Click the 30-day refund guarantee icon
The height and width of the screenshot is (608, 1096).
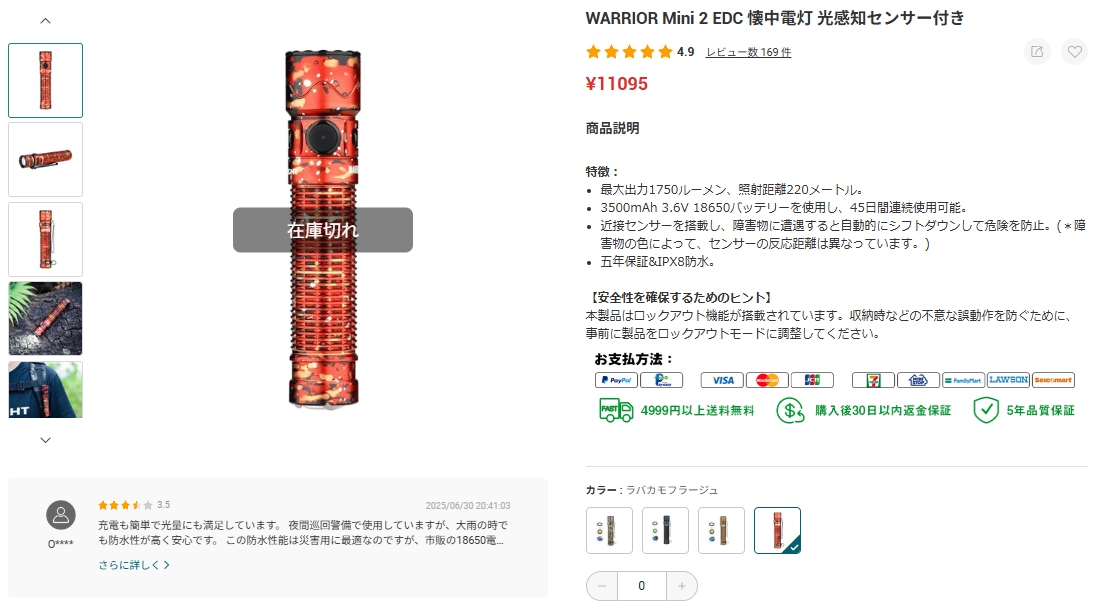[x=791, y=410]
